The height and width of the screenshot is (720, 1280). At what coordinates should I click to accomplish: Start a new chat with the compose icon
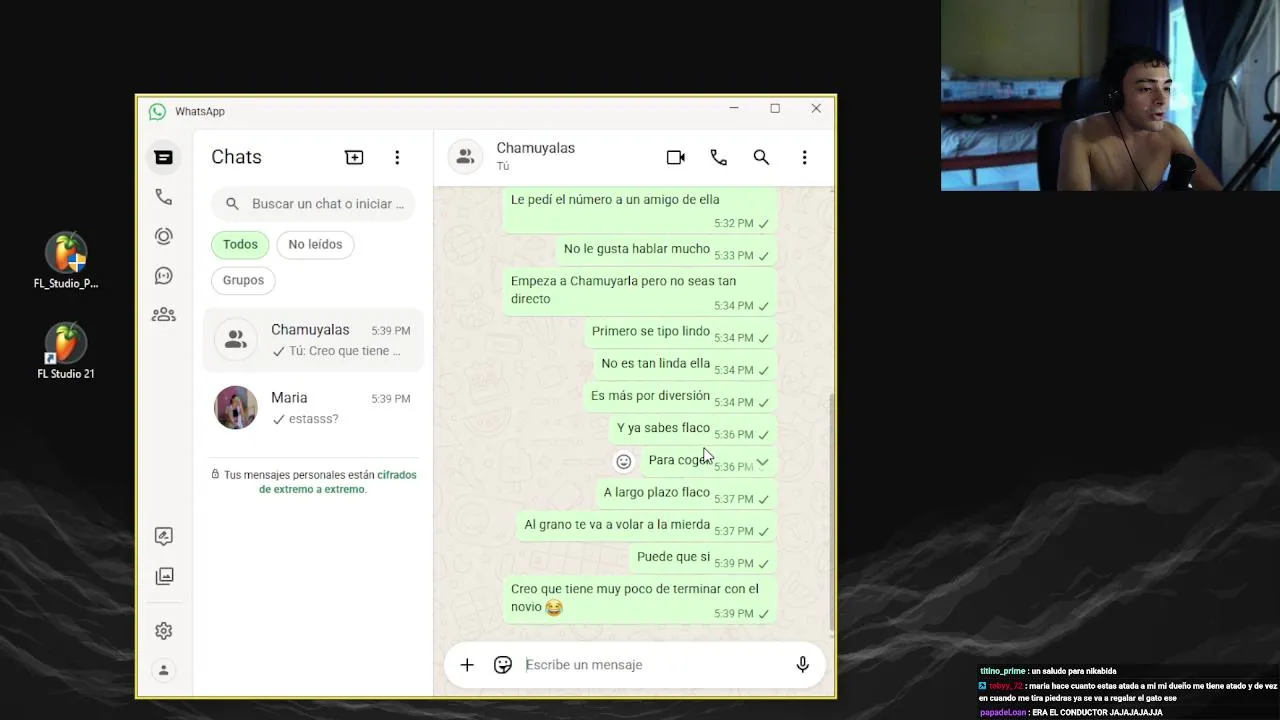point(354,157)
